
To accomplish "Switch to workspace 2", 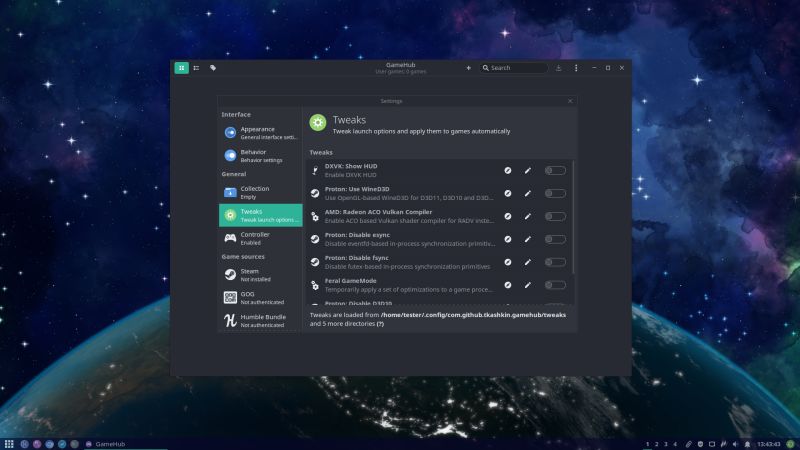I will tap(657, 444).
